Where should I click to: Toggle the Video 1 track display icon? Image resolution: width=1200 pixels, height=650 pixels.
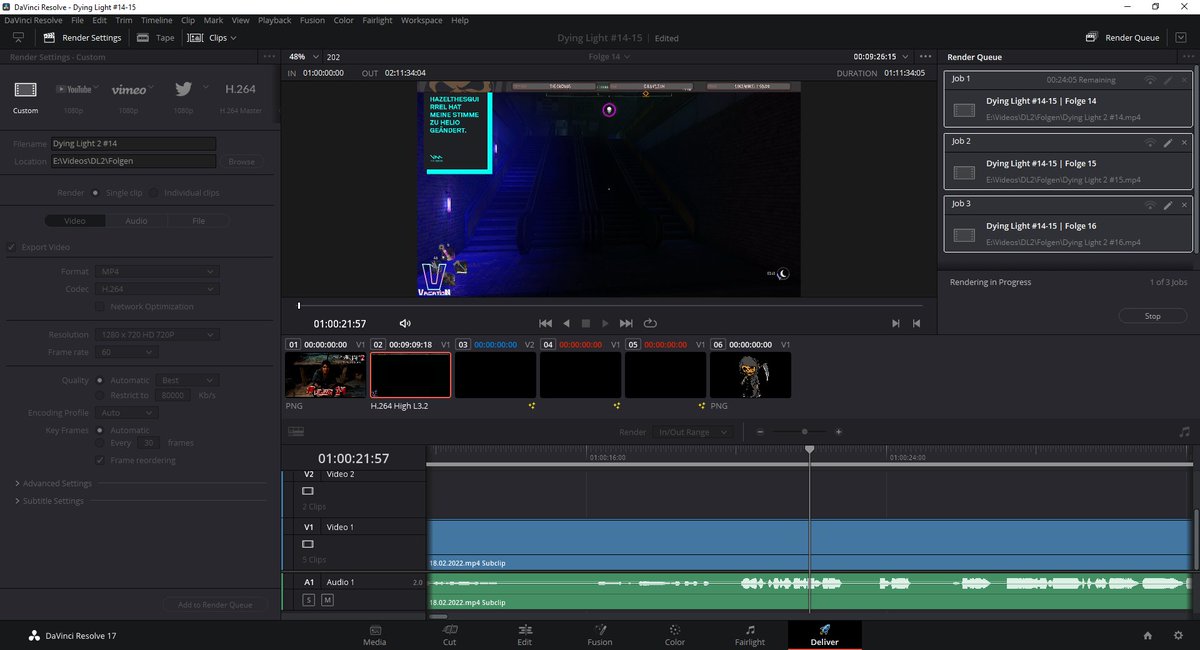[308, 544]
